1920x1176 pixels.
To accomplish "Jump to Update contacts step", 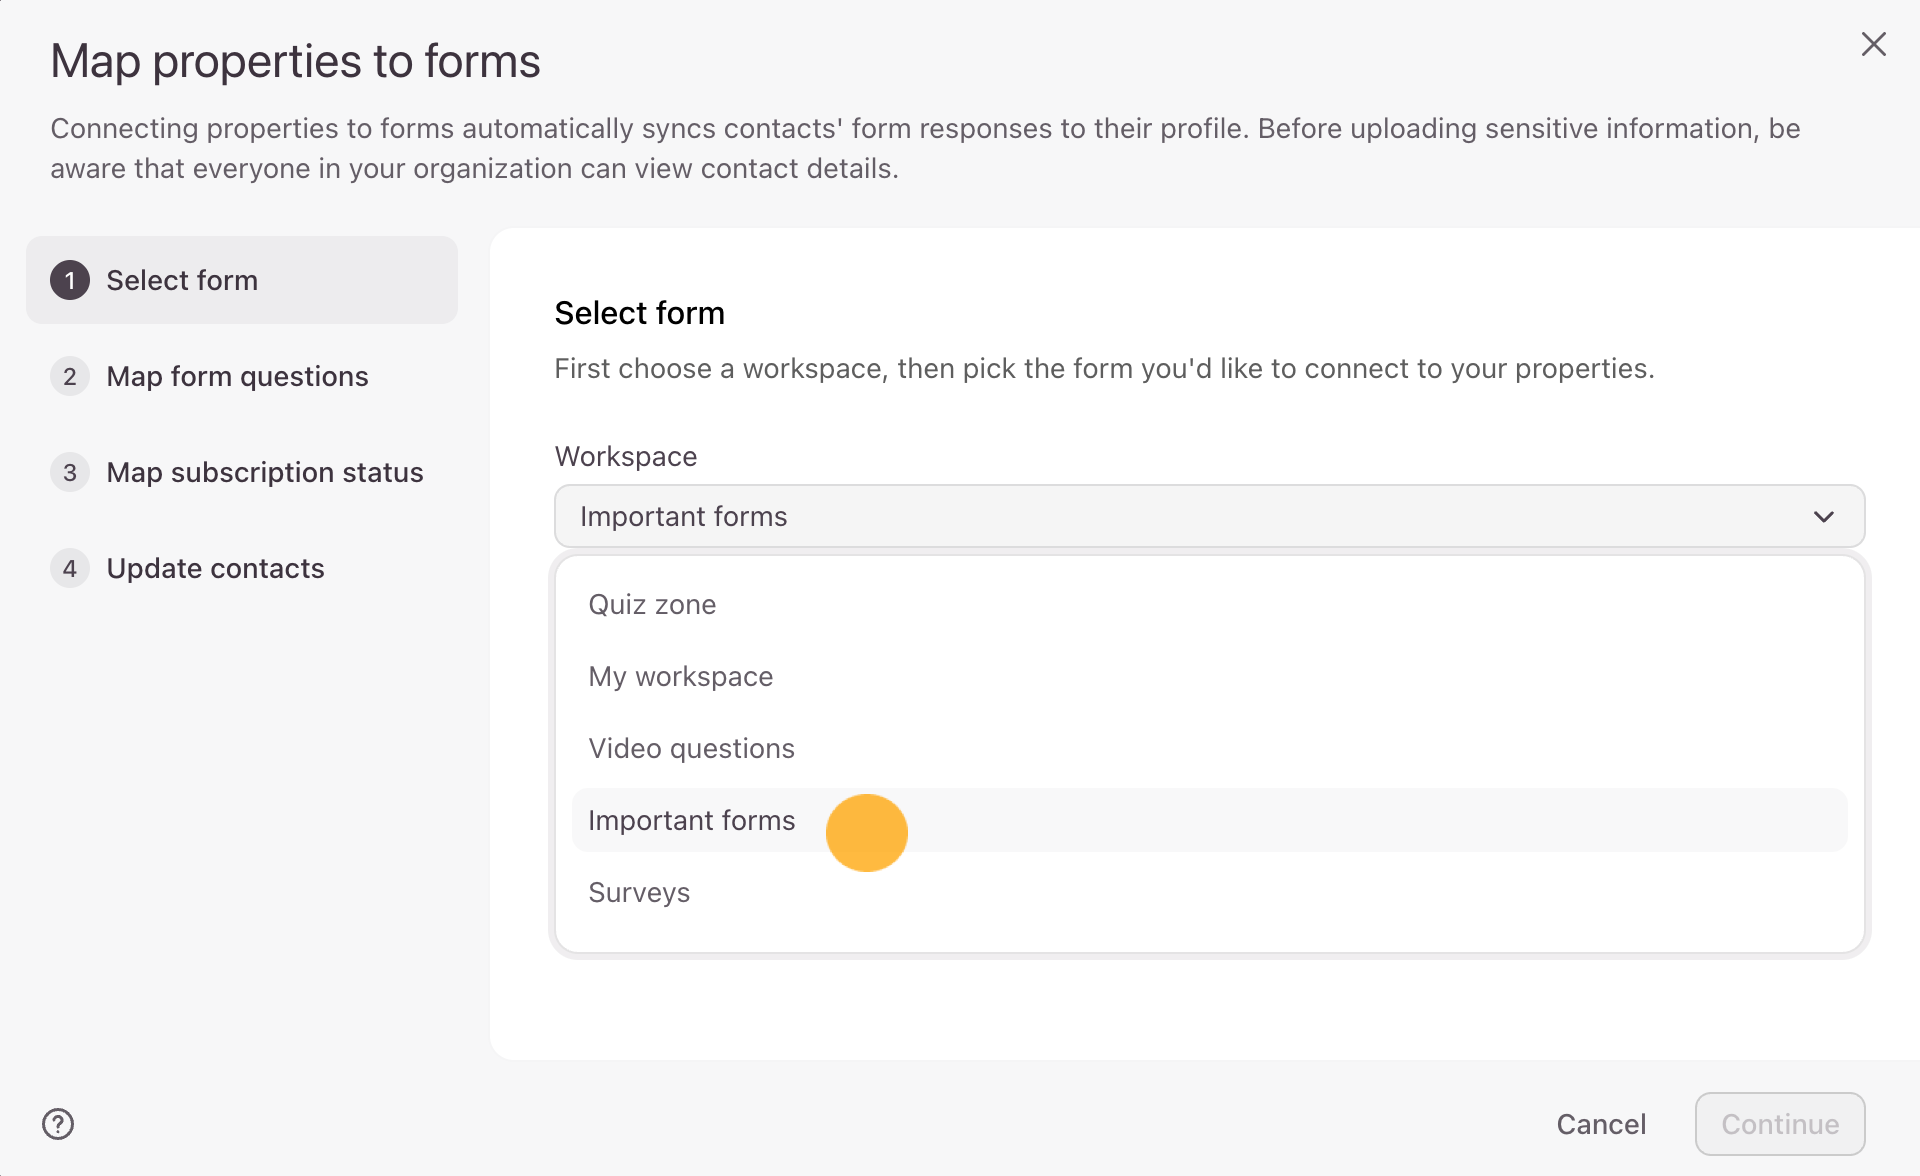I will click(x=215, y=569).
